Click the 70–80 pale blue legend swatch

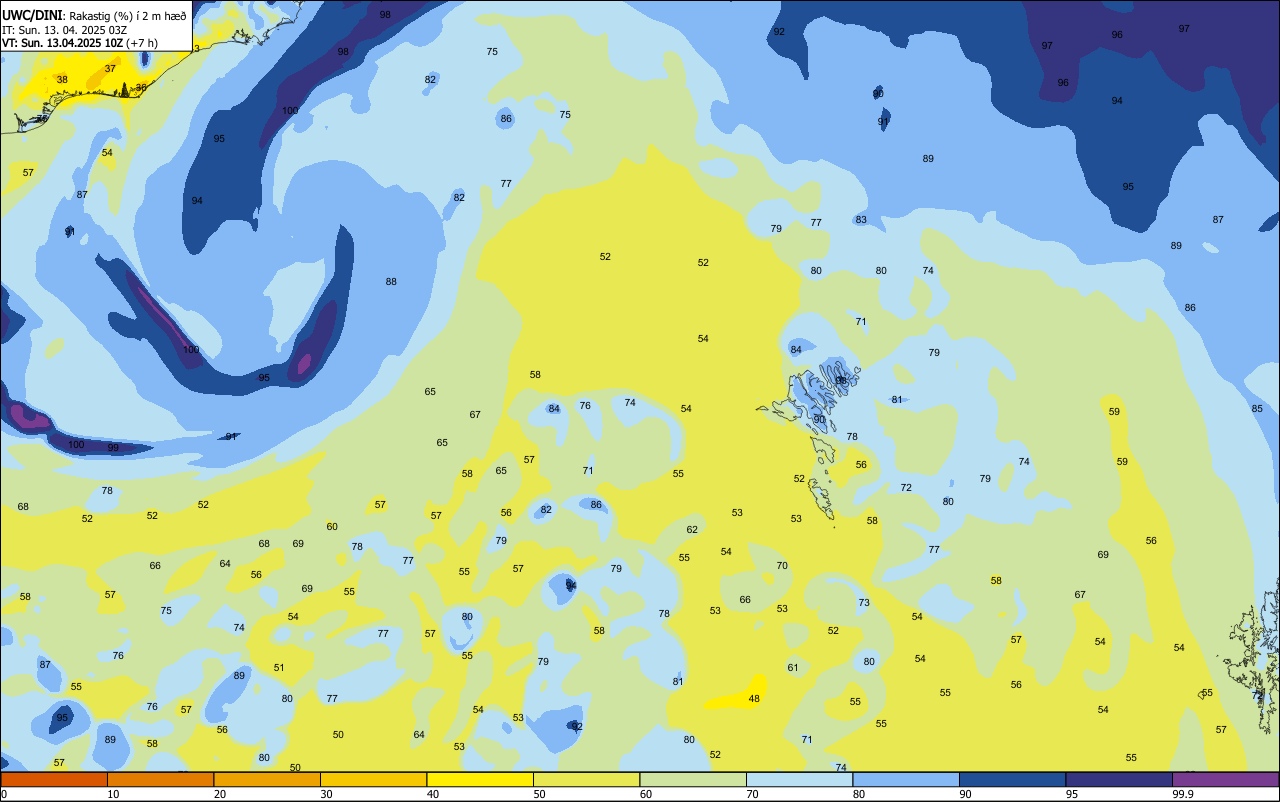tap(799, 779)
